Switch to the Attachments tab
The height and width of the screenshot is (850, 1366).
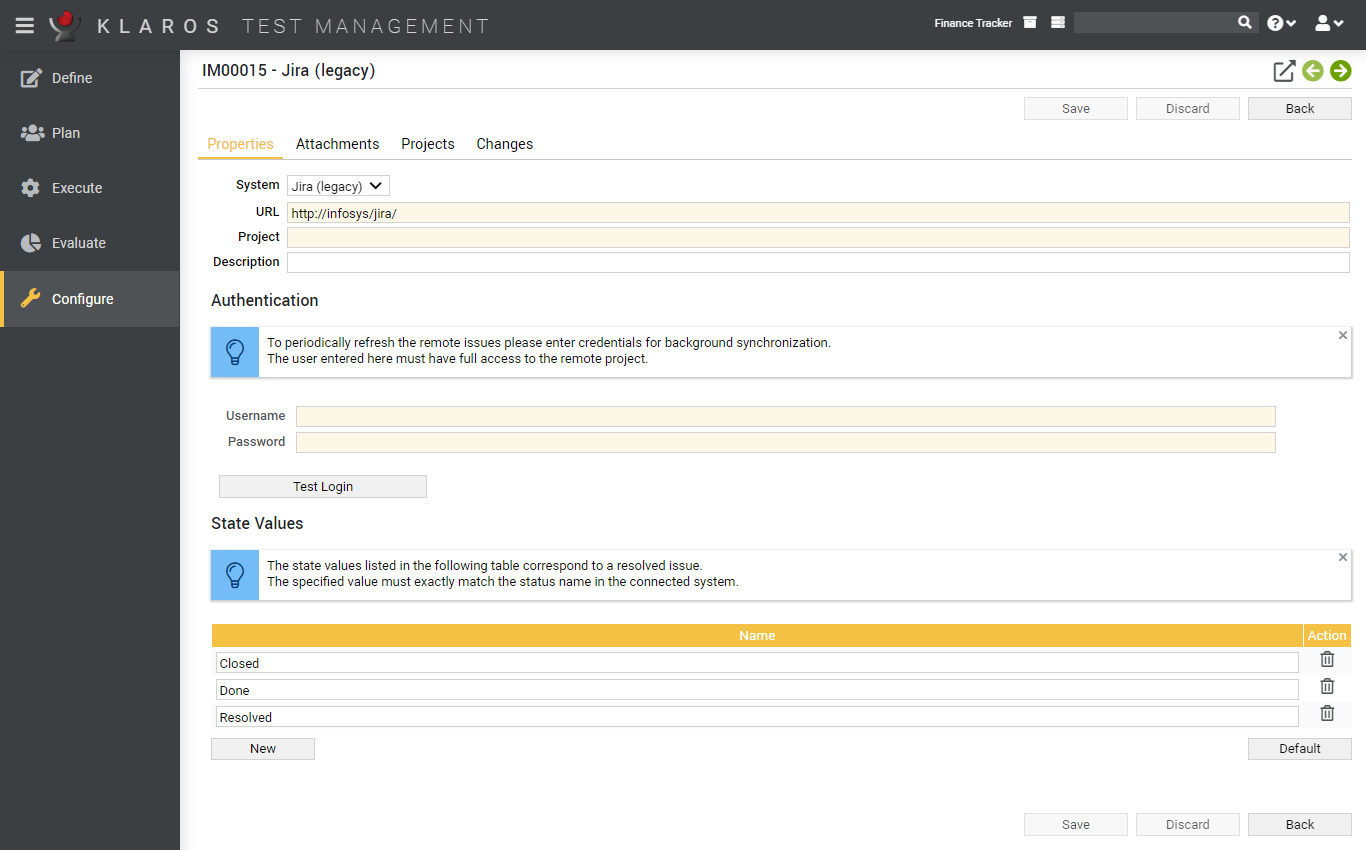click(337, 144)
